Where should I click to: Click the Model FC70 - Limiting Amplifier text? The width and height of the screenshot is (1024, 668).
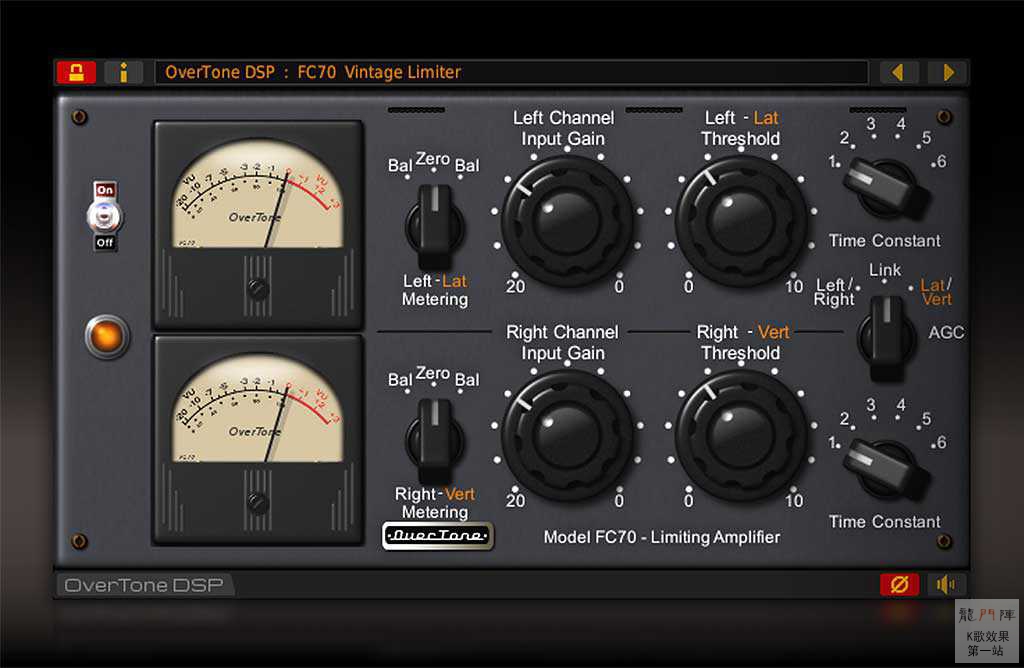click(x=662, y=537)
